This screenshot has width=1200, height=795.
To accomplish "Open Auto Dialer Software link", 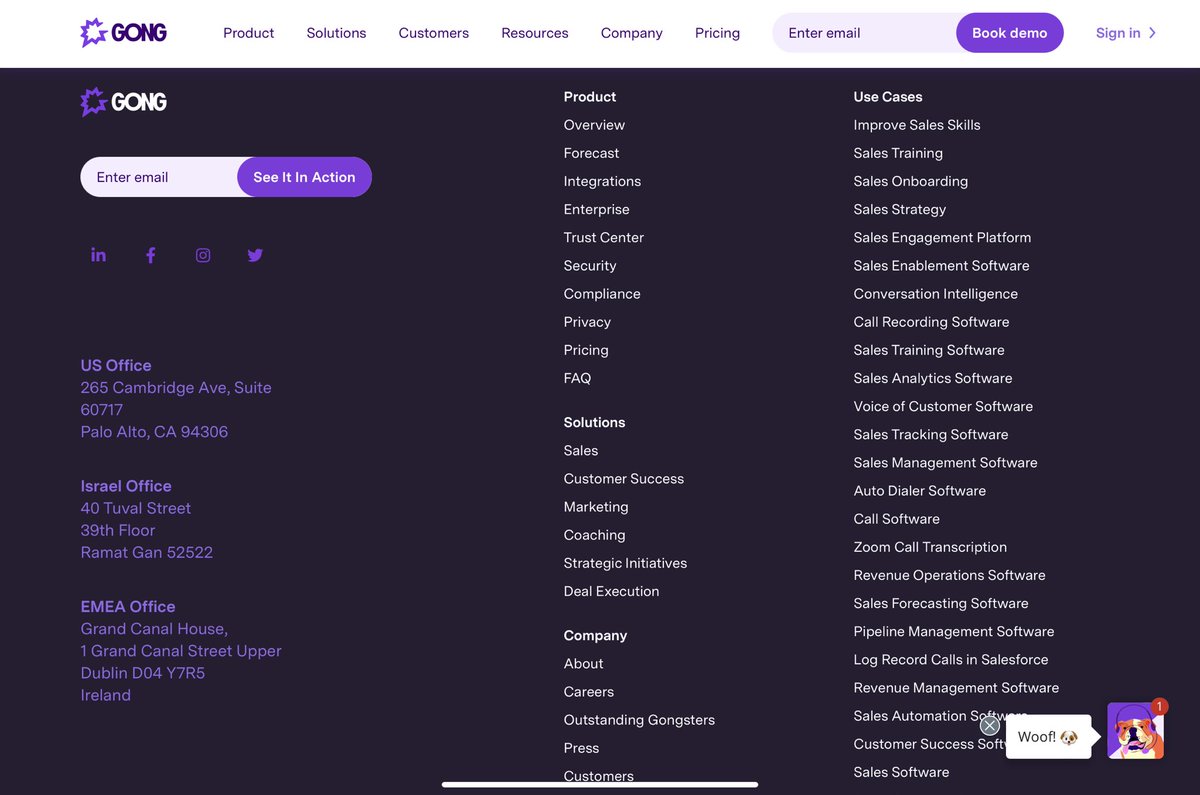I will [x=919, y=491].
